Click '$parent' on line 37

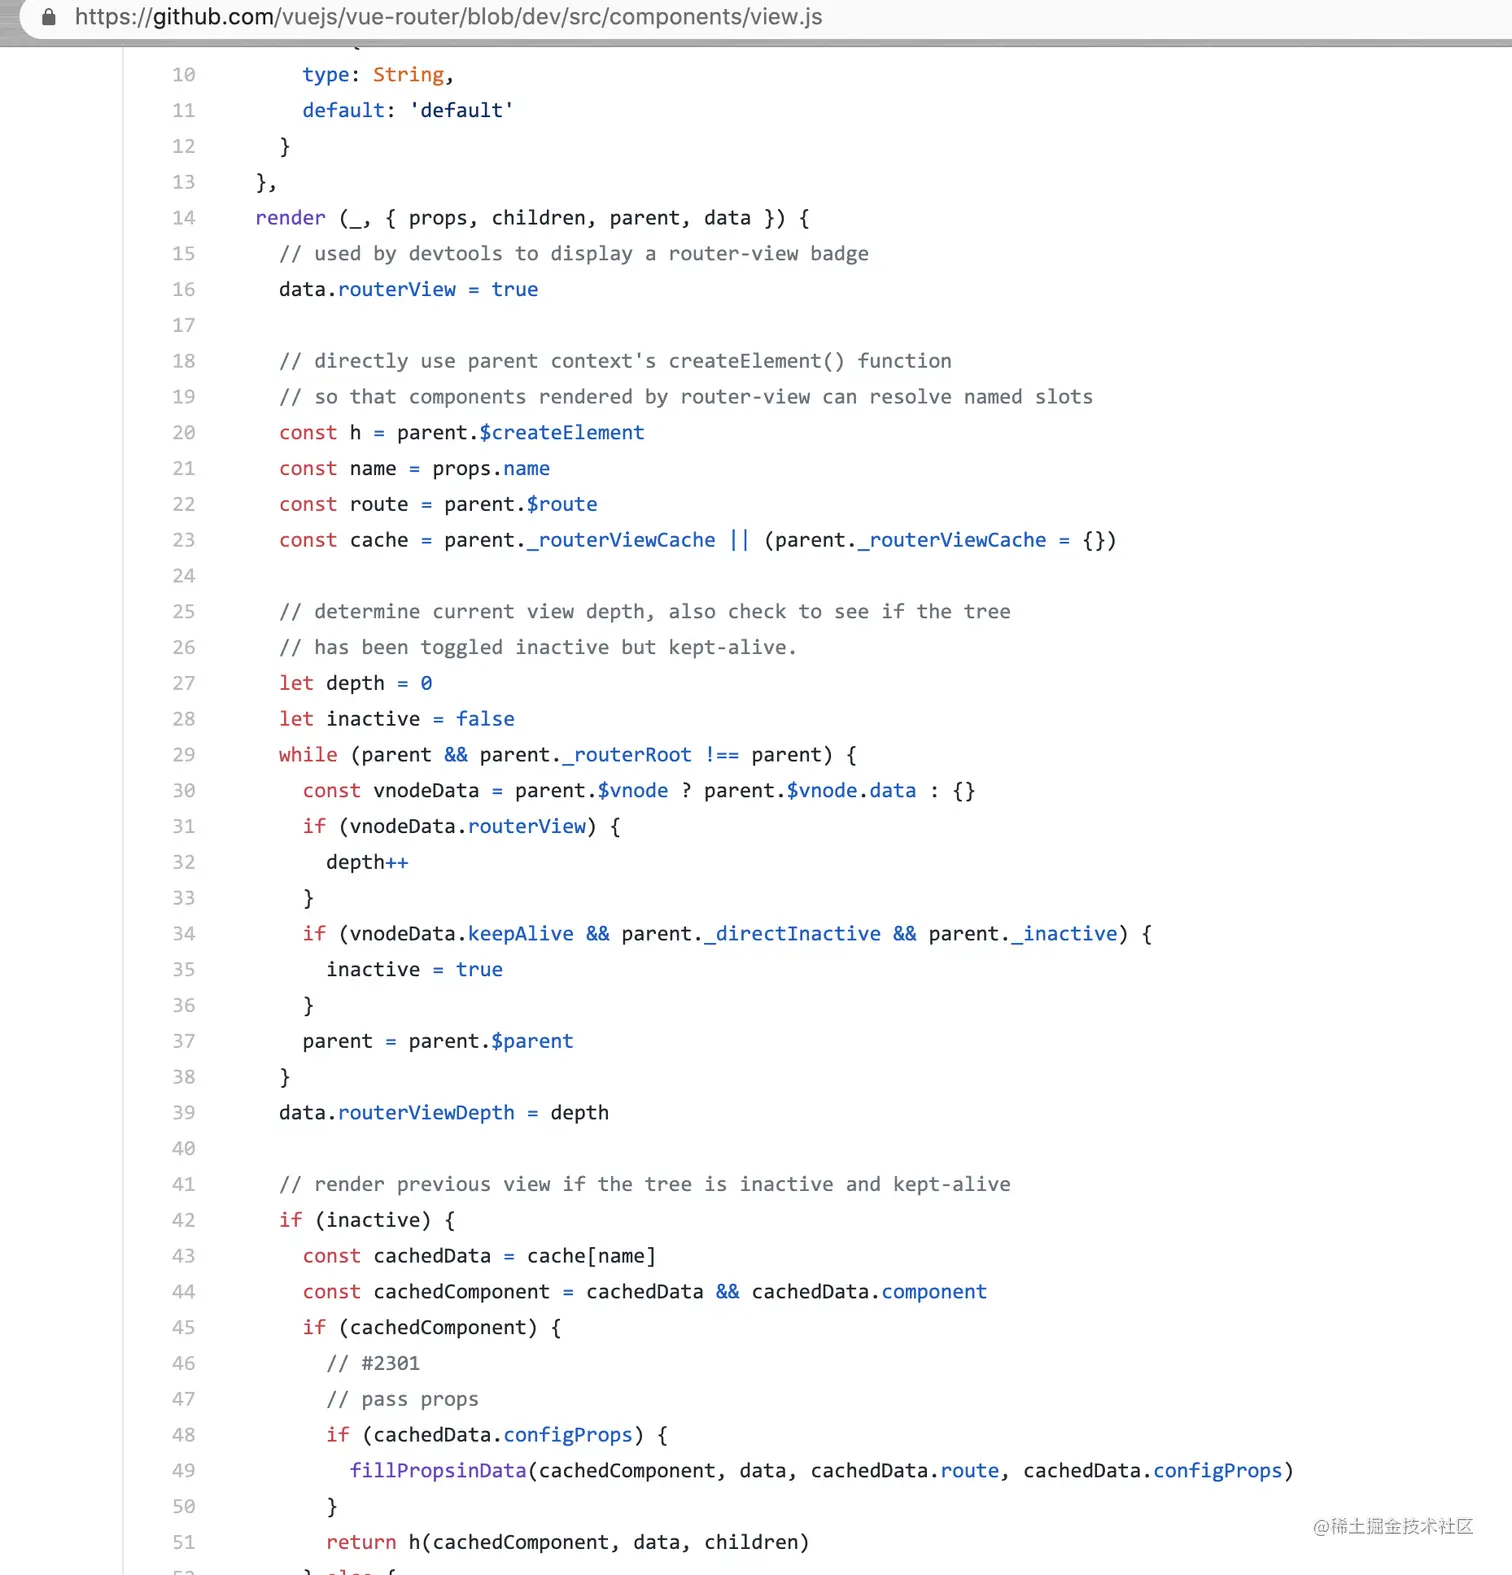(532, 1041)
